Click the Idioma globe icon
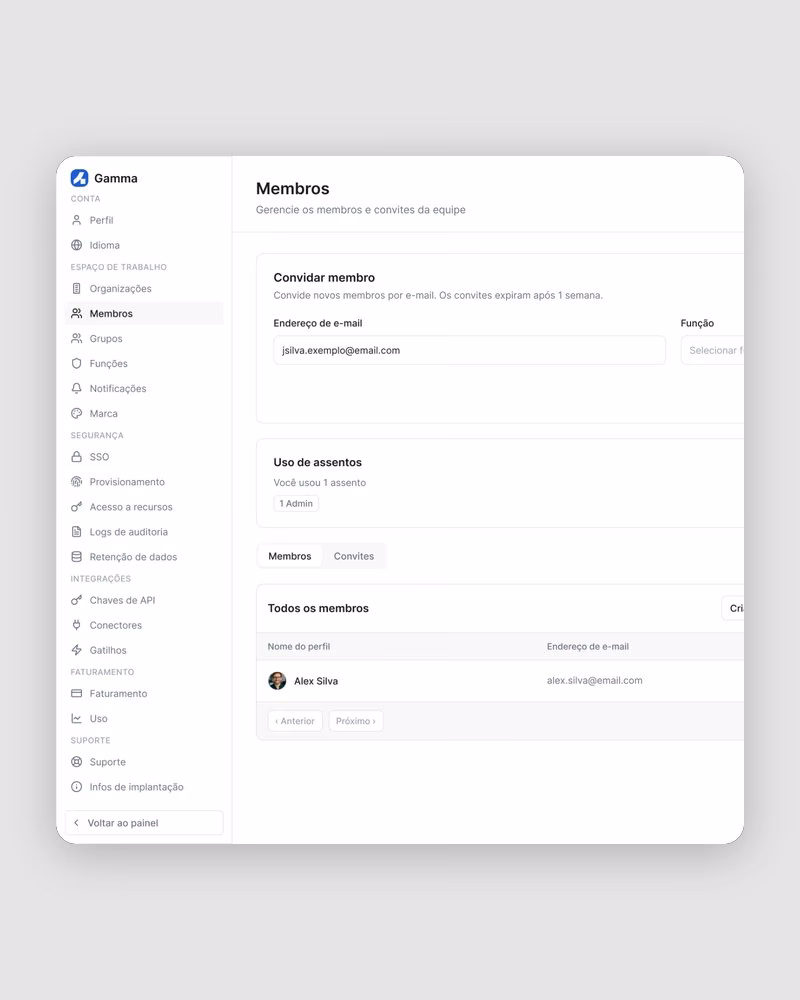Image resolution: width=800 pixels, height=1000 pixels. click(77, 245)
